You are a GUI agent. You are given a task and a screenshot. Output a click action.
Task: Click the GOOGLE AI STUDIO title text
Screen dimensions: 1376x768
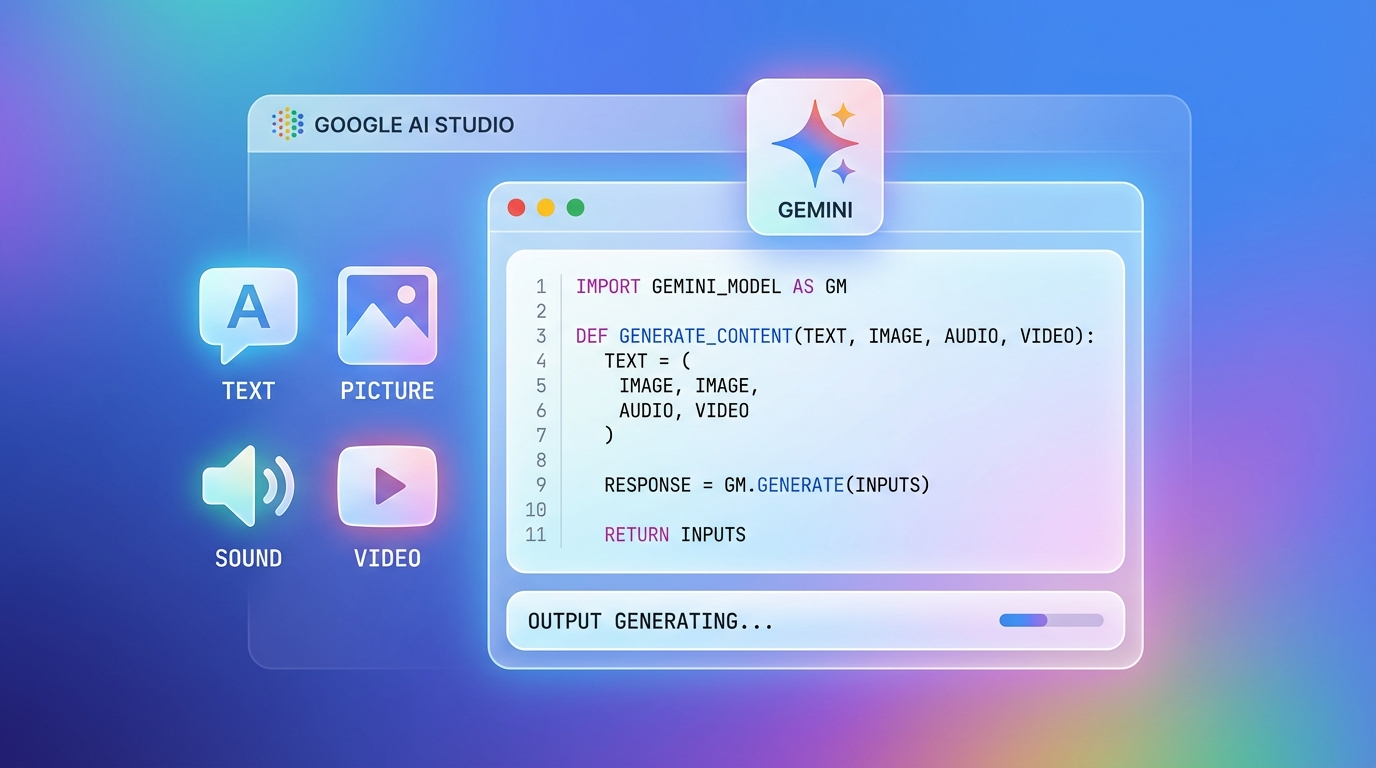point(414,125)
